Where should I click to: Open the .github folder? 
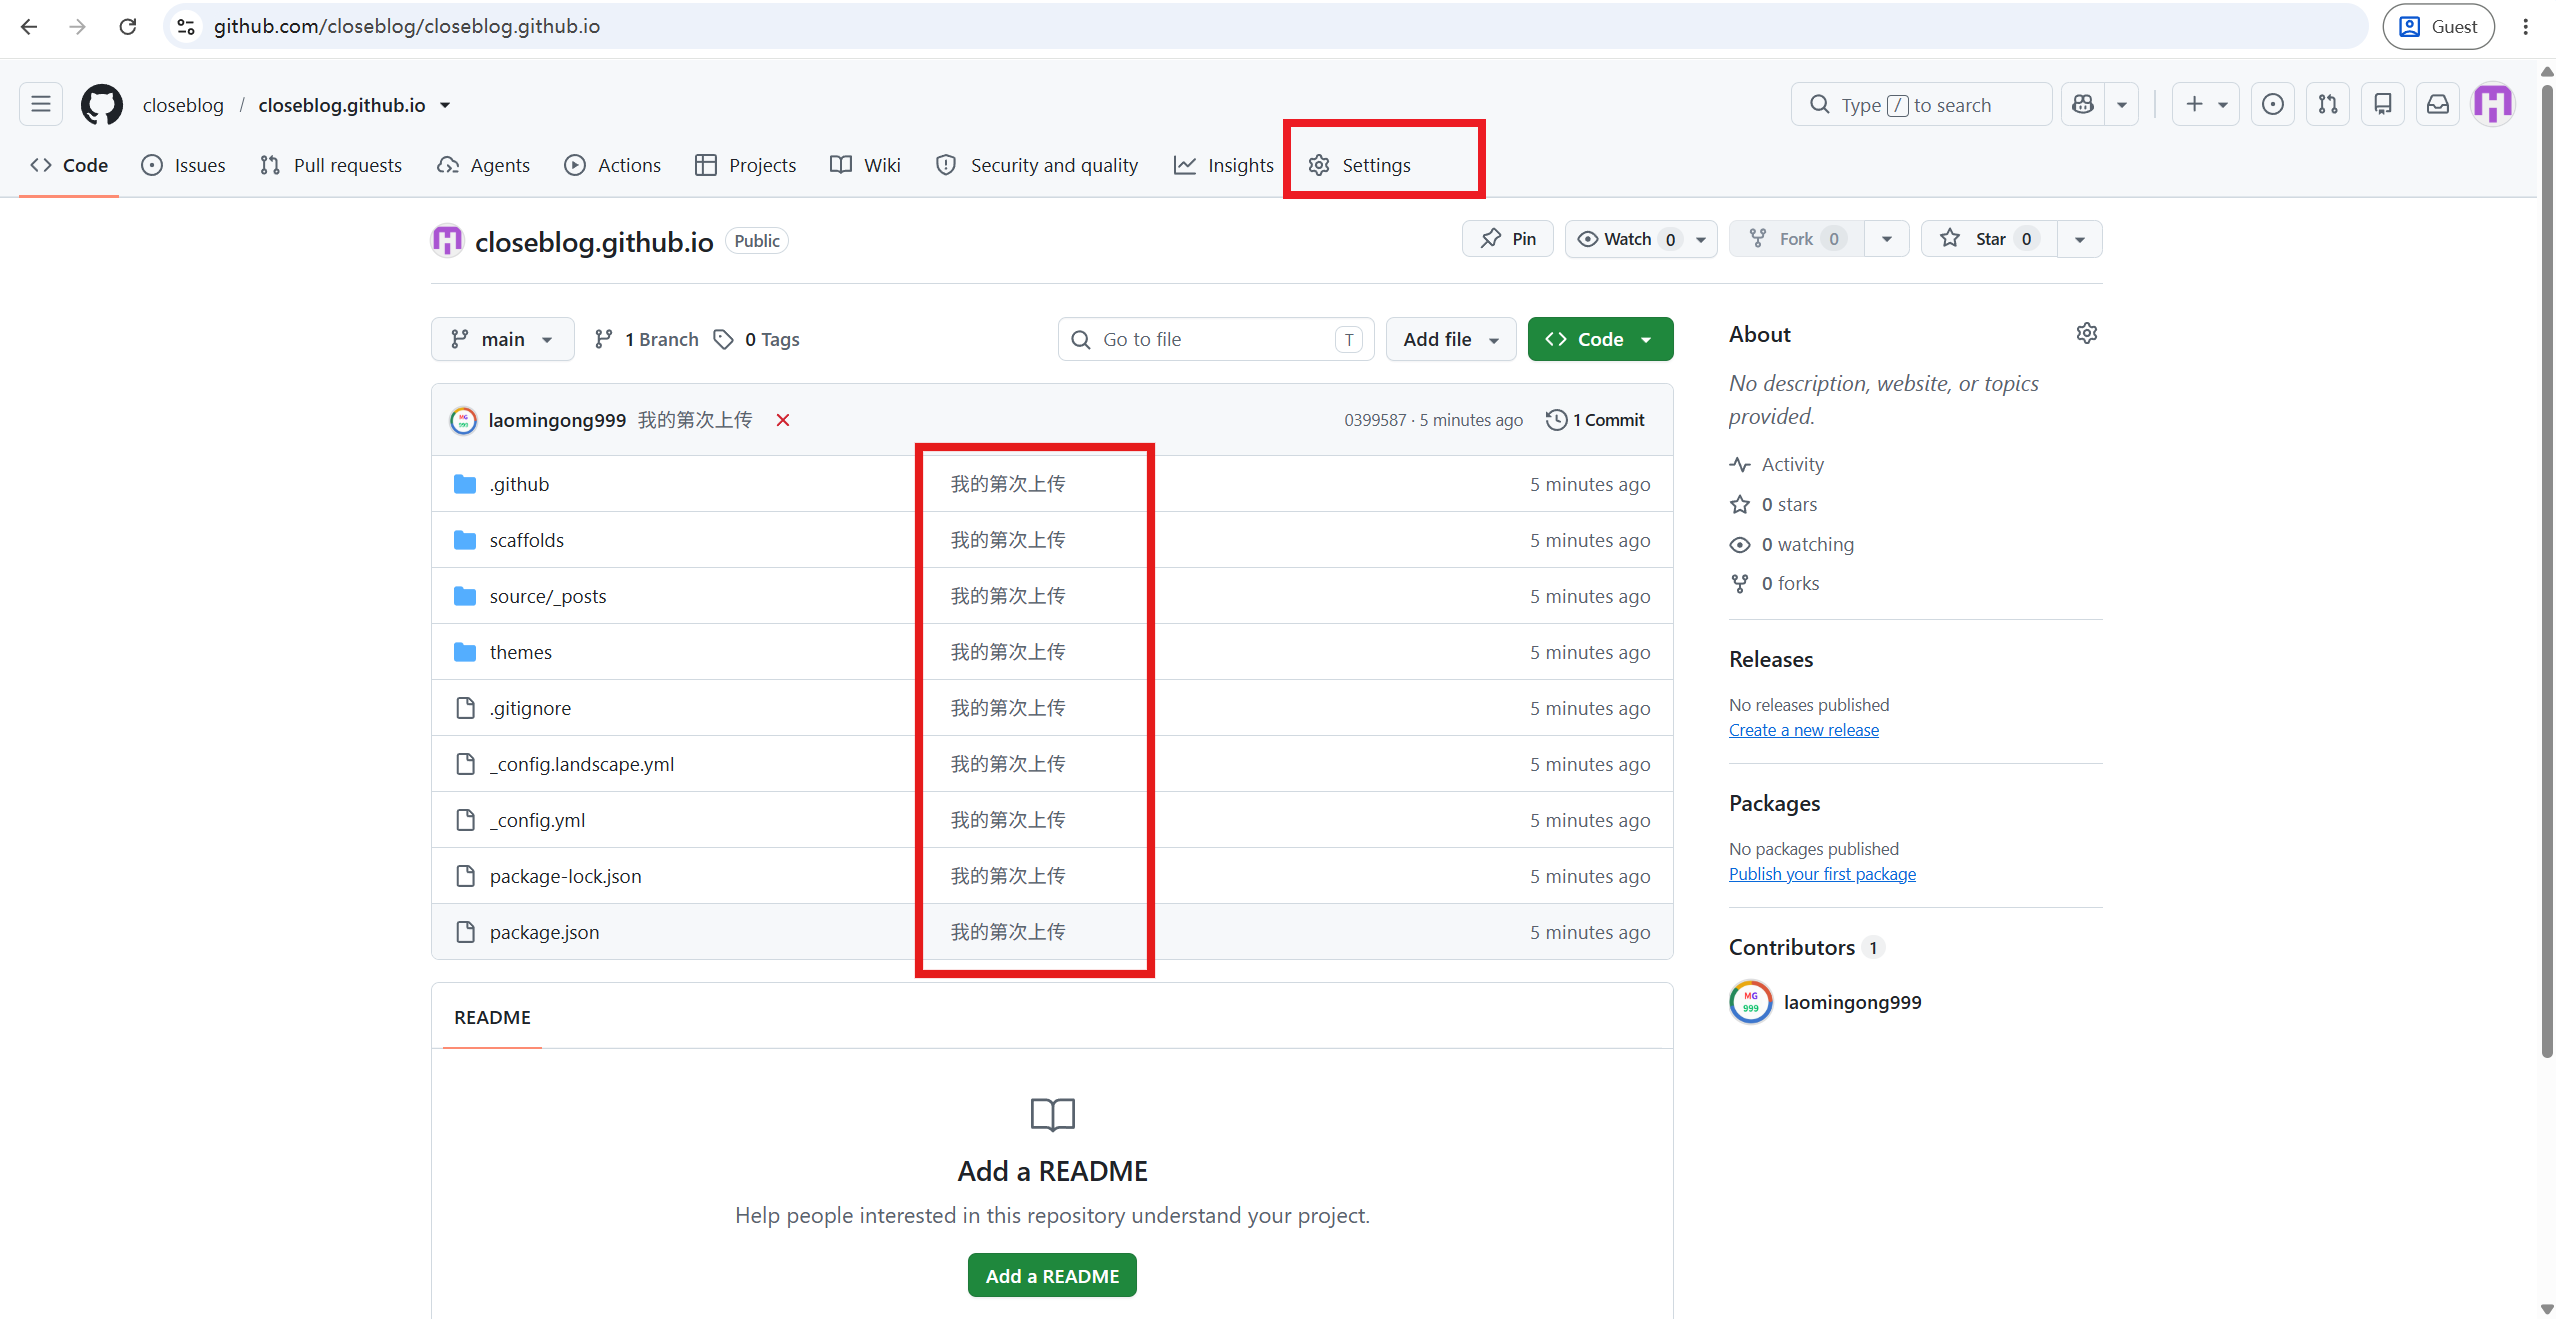[x=519, y=484]
